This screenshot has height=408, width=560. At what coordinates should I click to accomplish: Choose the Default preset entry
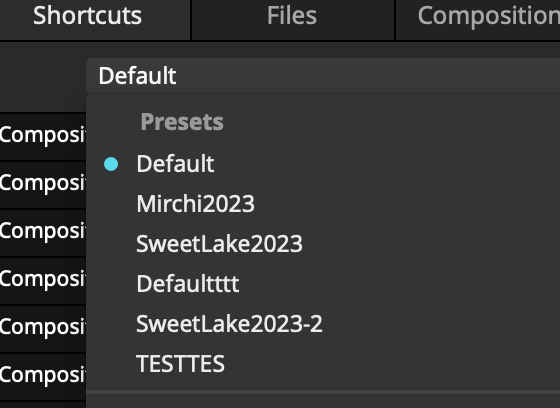coord(175,164)
